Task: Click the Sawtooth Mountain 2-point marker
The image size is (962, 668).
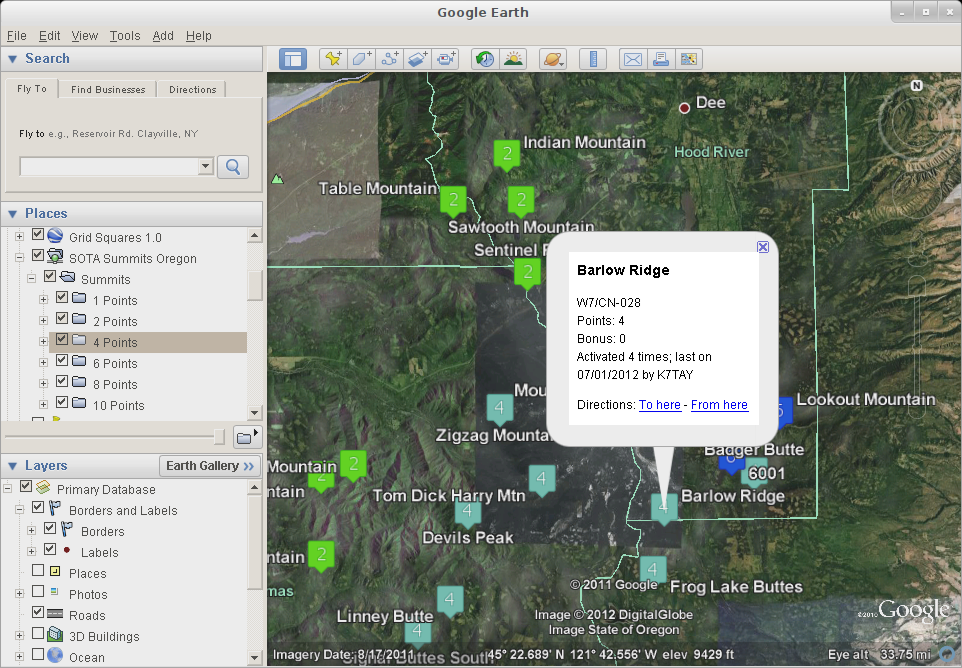Action: point(521,201)
